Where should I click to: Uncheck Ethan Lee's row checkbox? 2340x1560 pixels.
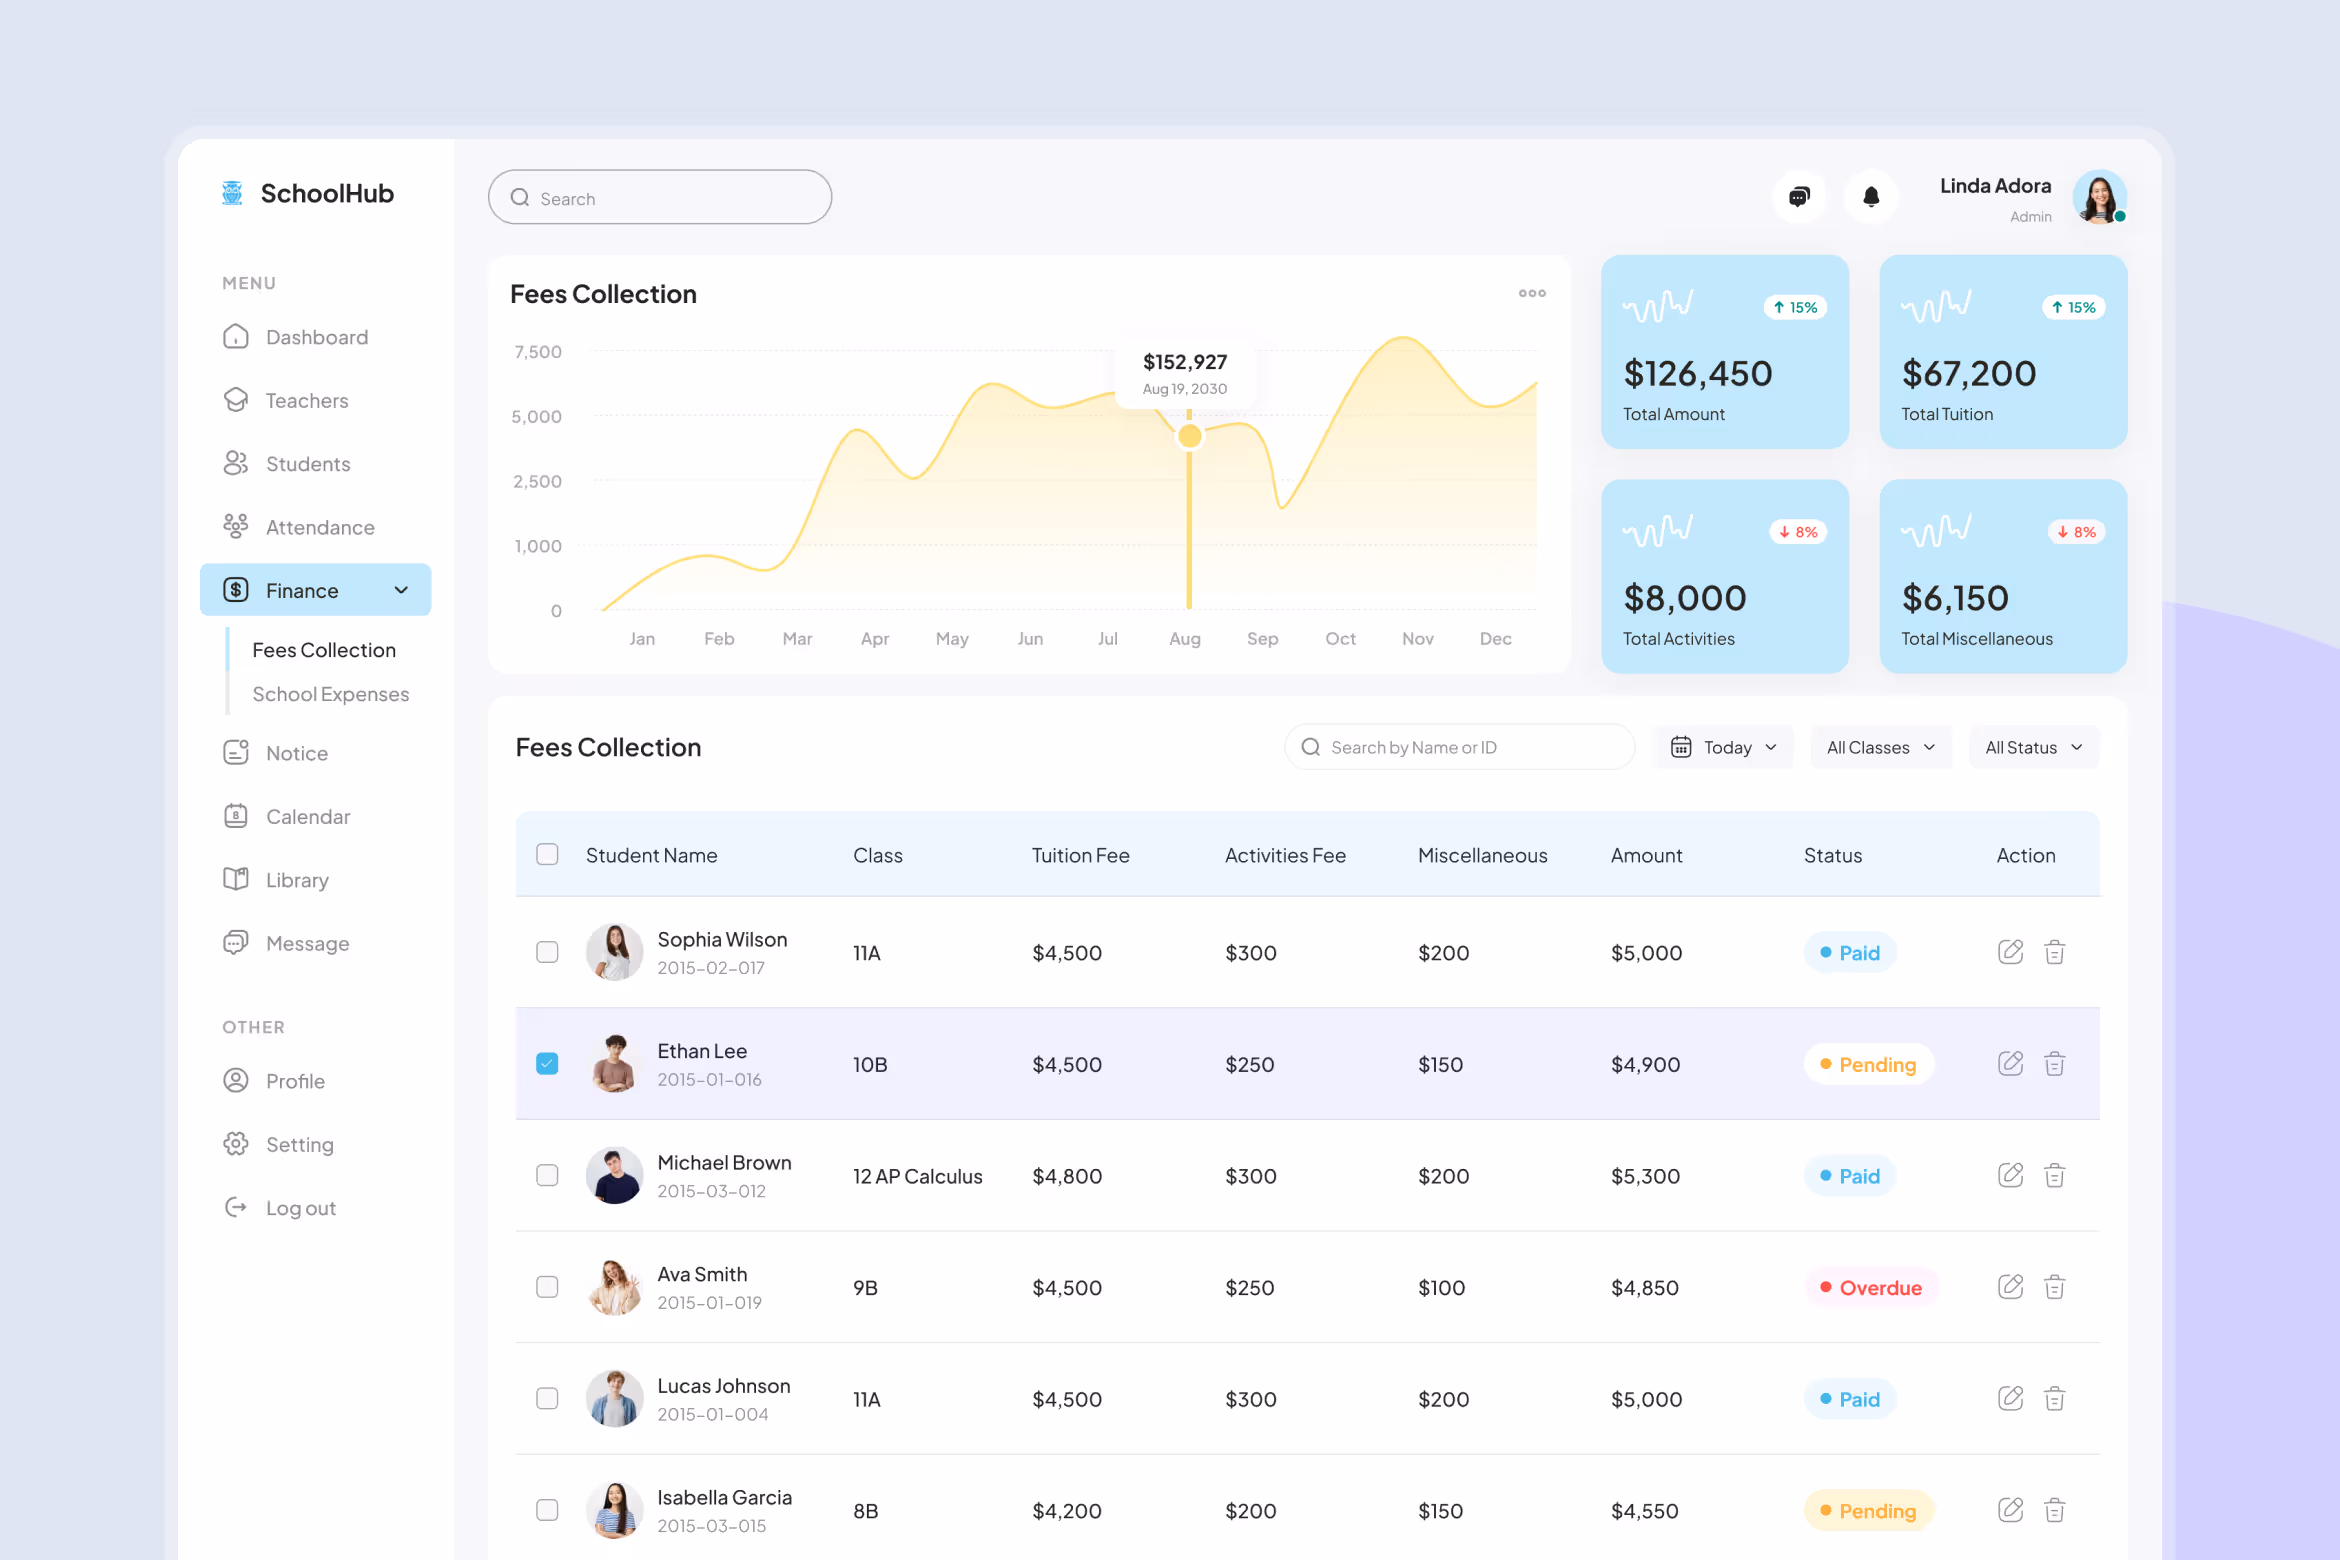pos(547,1064)
